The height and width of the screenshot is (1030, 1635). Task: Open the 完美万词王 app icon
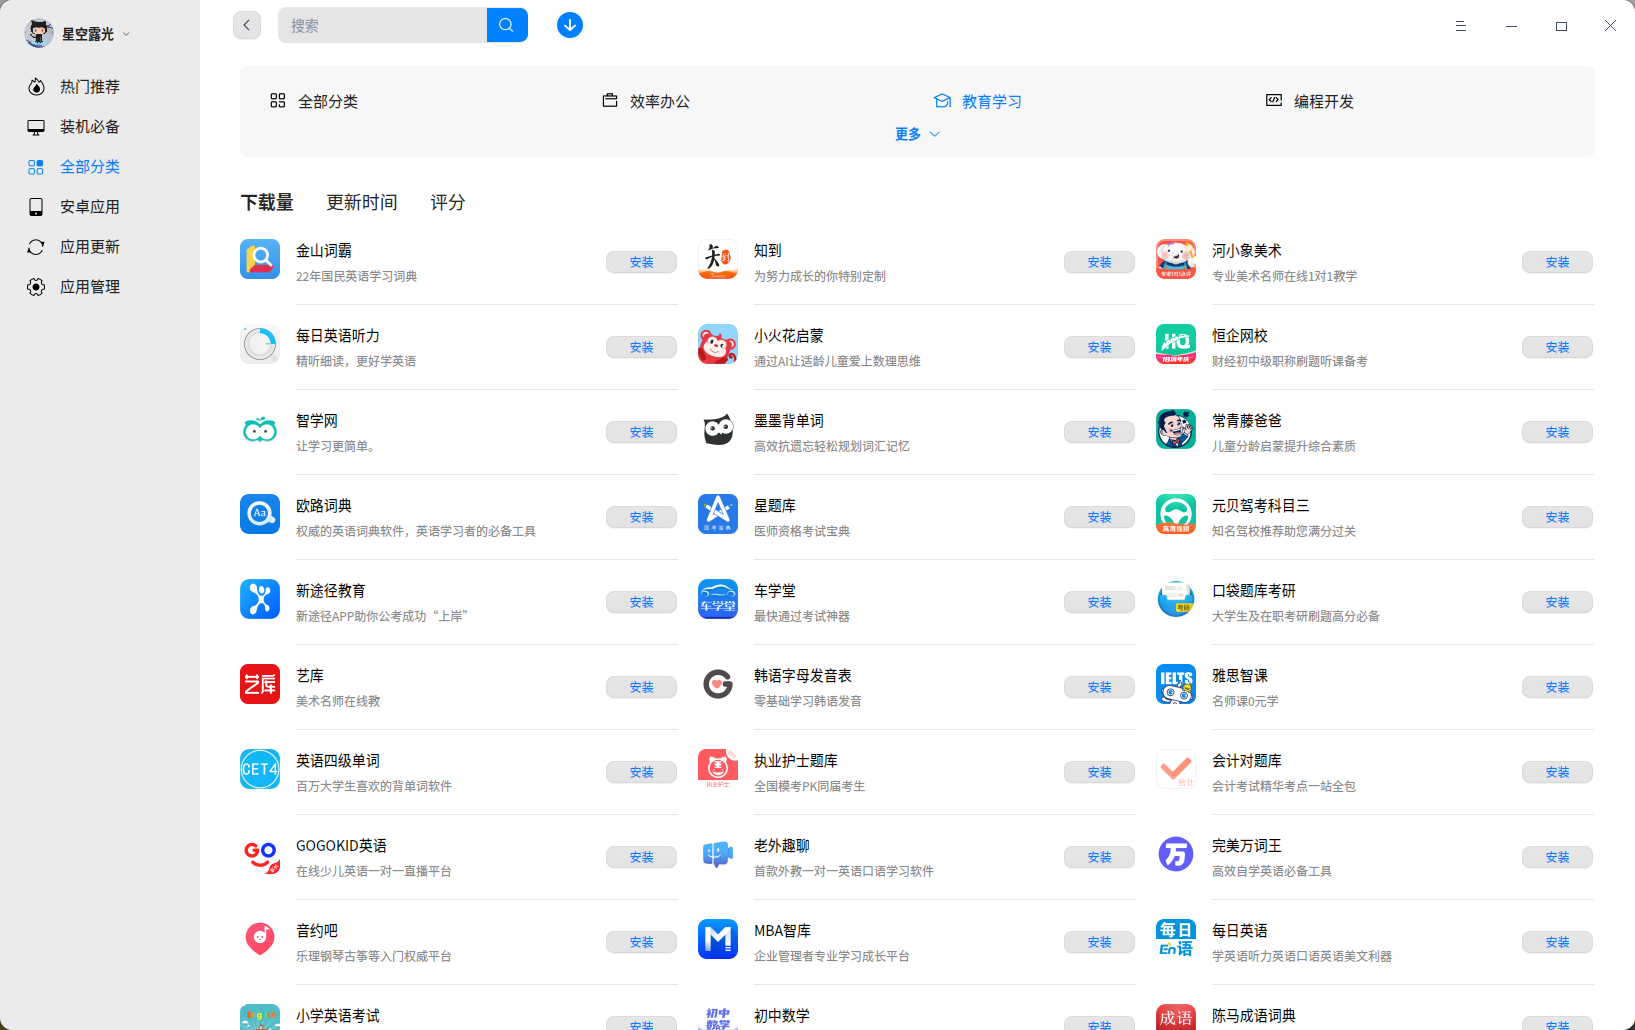[x=1176, y=854]
